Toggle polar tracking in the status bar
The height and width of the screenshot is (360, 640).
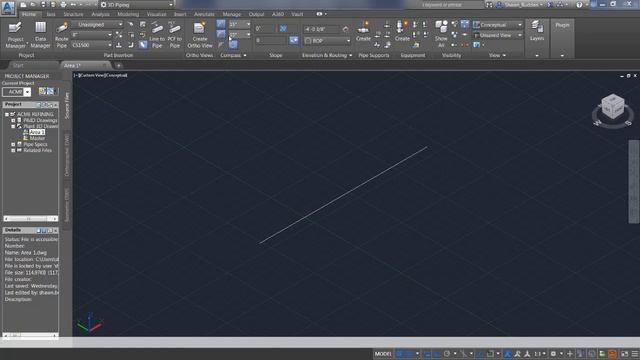447,353
